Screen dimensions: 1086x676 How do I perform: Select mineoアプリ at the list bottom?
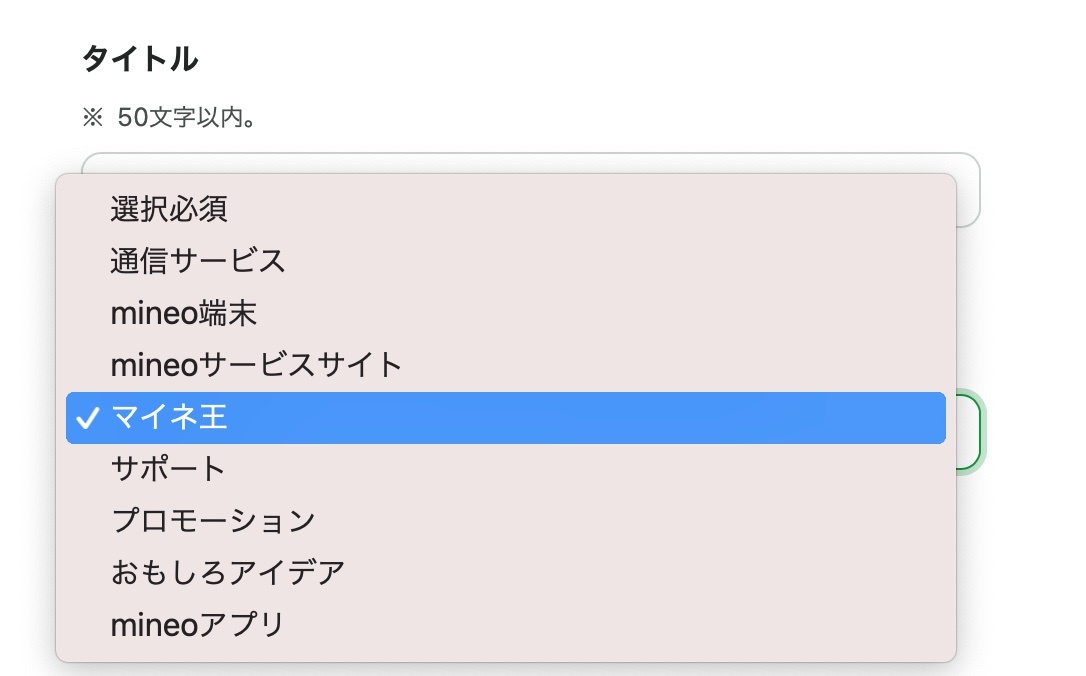[x=198, y=625]
